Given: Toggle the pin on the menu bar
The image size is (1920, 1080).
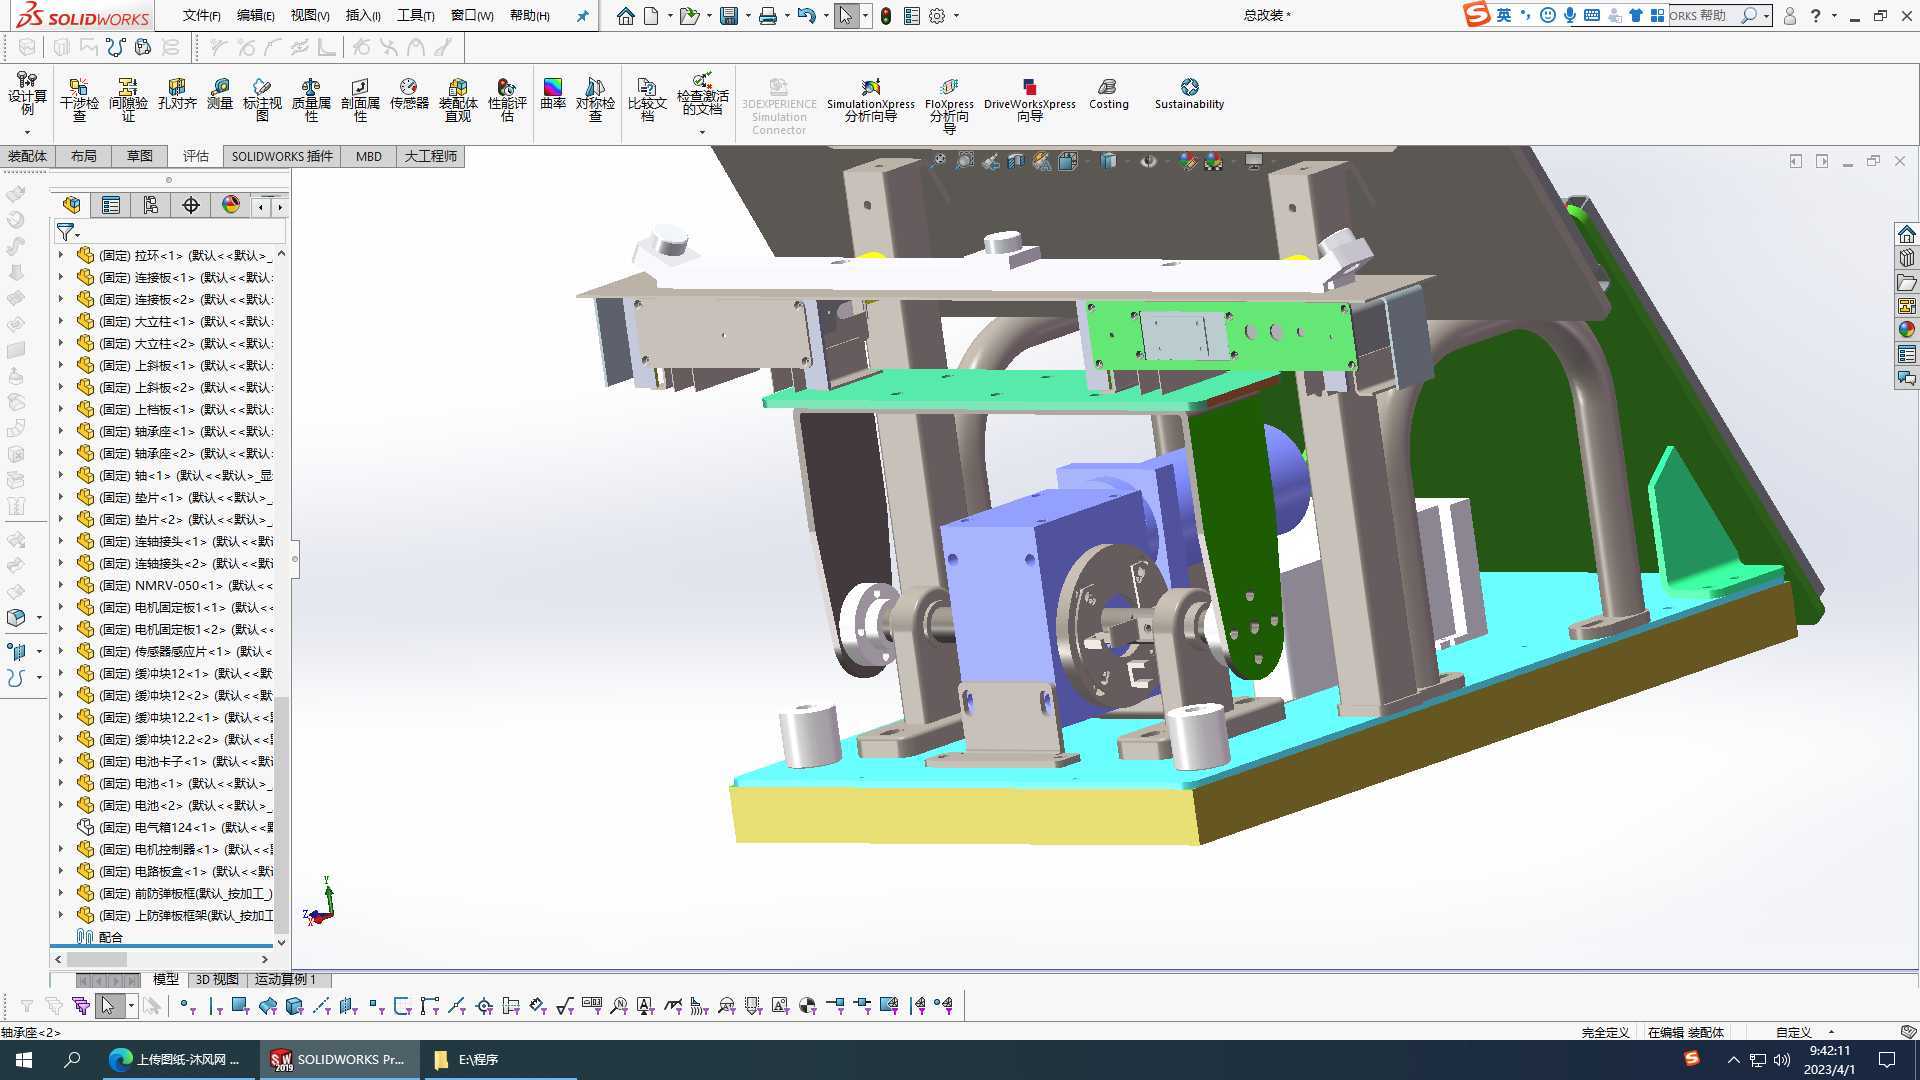Looking at the screenshot, I should tap(582, 16).
